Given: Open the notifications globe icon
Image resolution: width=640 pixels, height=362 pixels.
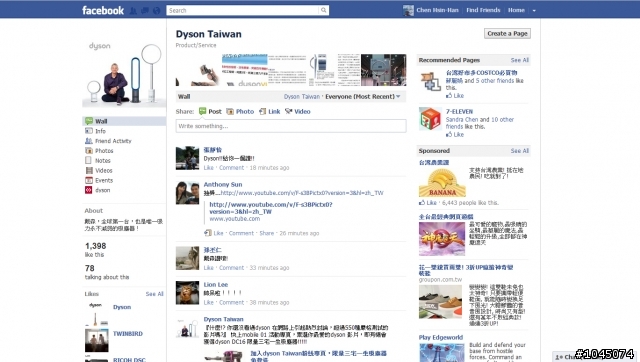Looking at the screenshot, I should coord(156,11).
